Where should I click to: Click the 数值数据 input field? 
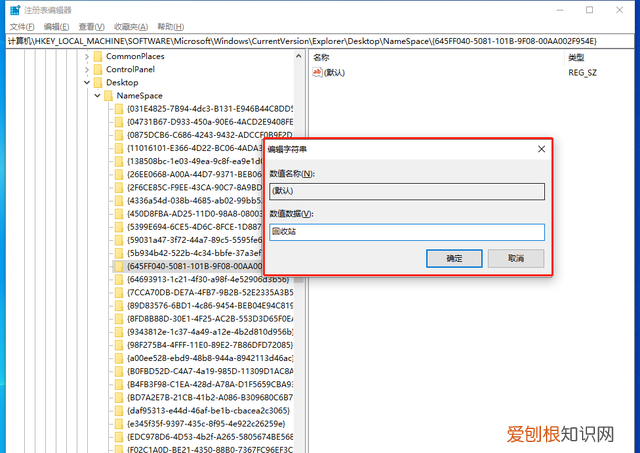coord(406,231)
